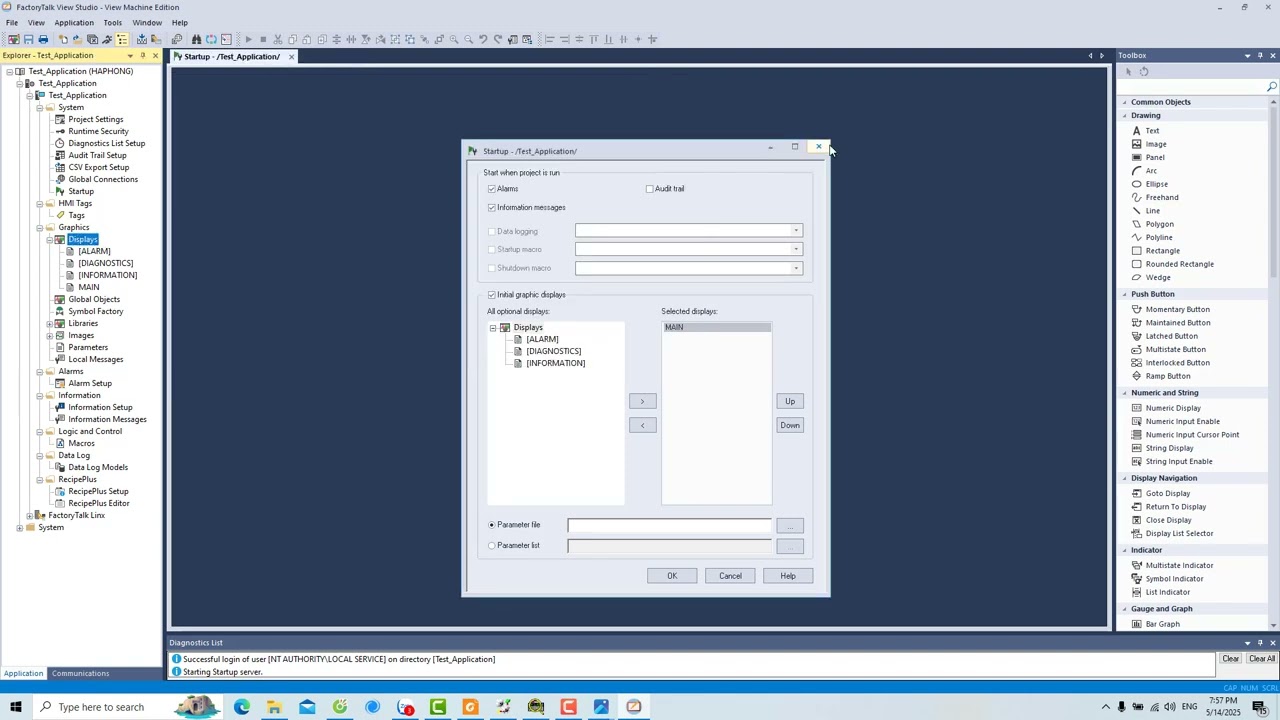Click the Down button for selected displays
Screen dimensions: 1280x720
[x=790, y=425]
